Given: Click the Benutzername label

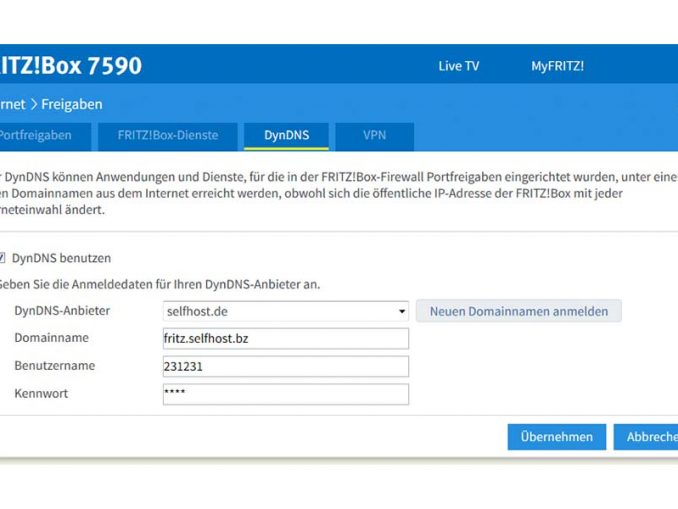Looking at the screenshot, I should coord(54,365).
